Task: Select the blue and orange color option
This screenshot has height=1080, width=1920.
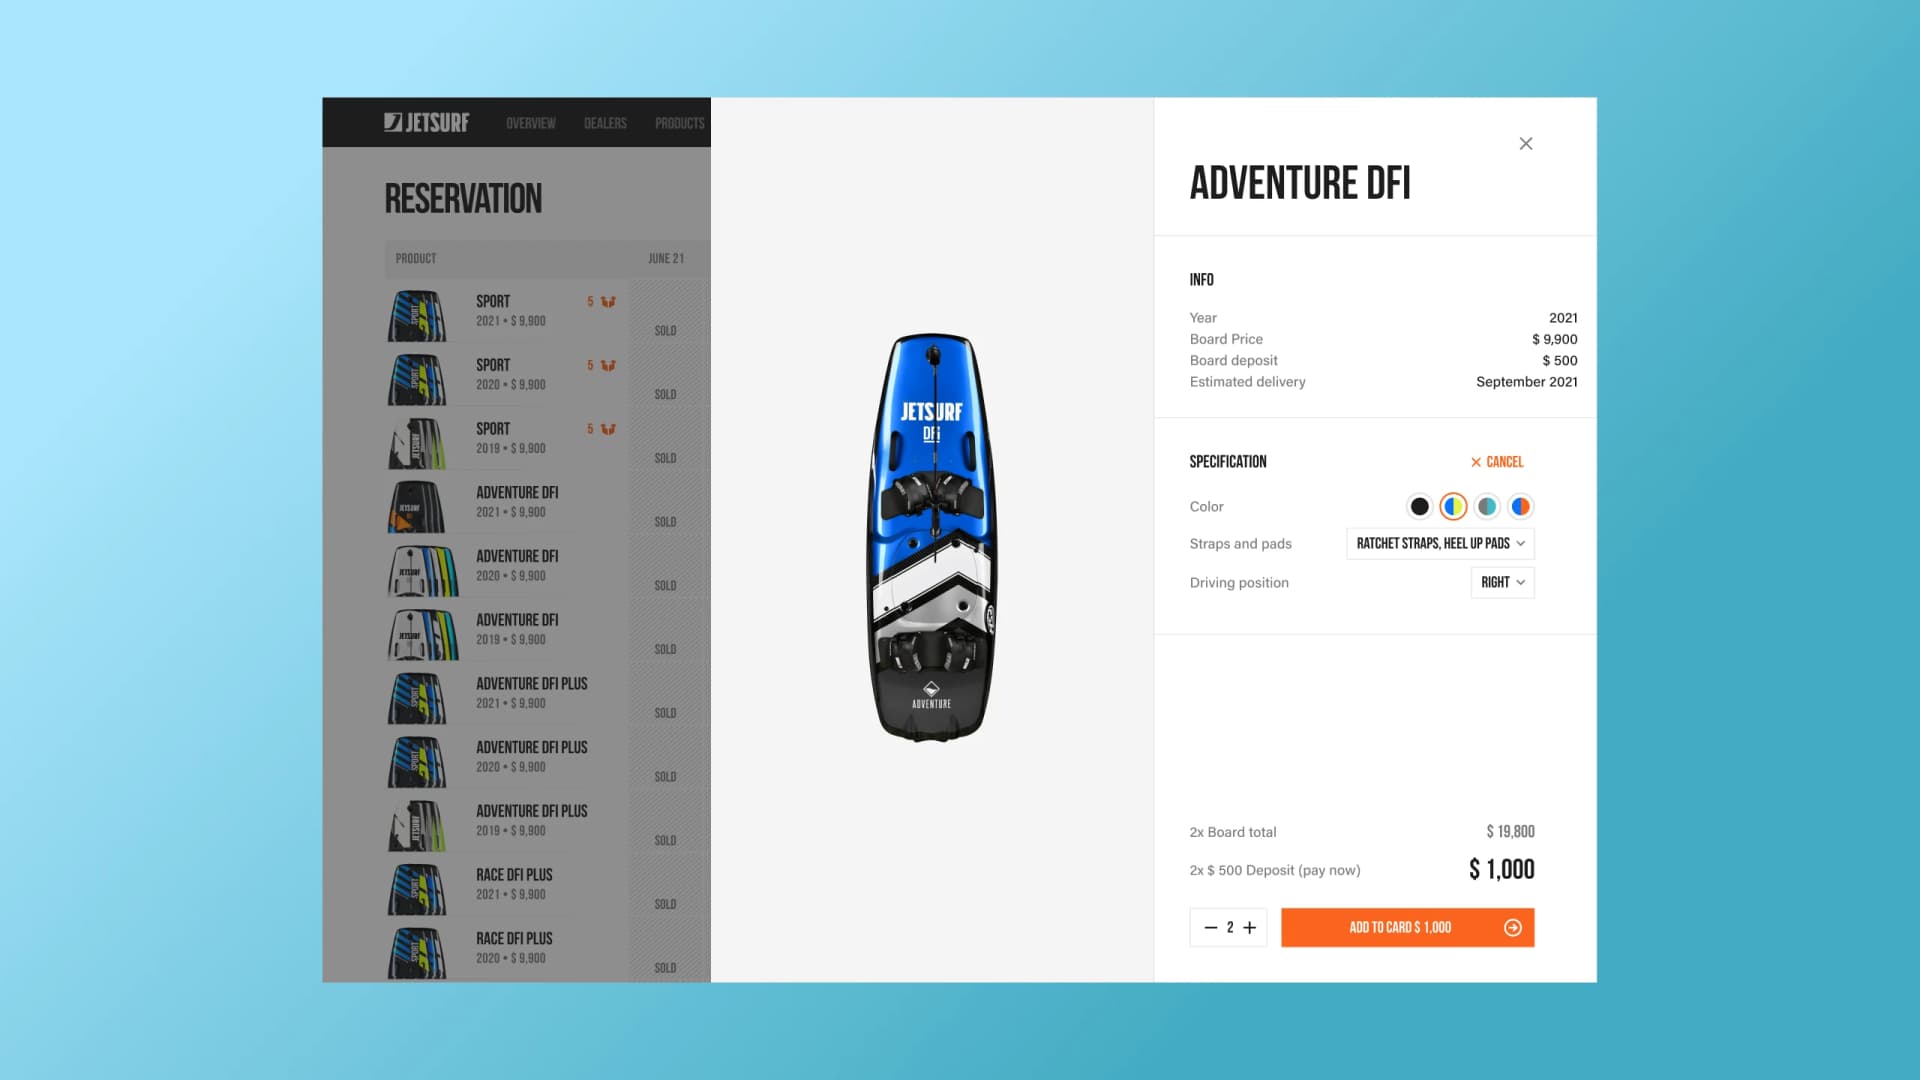Action: [1520, 507]
